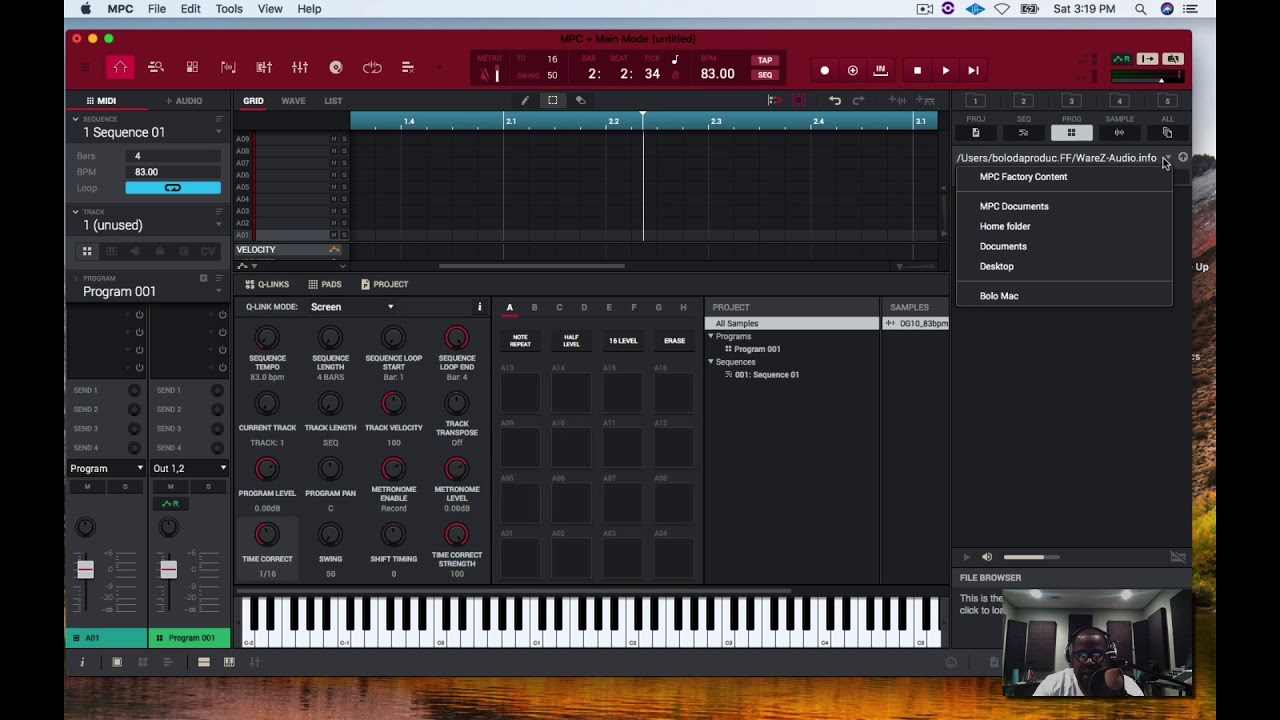Viewport: 1280px width, 720px height.
Task: Switch to the LIST view tab
Action: [333, 101]
